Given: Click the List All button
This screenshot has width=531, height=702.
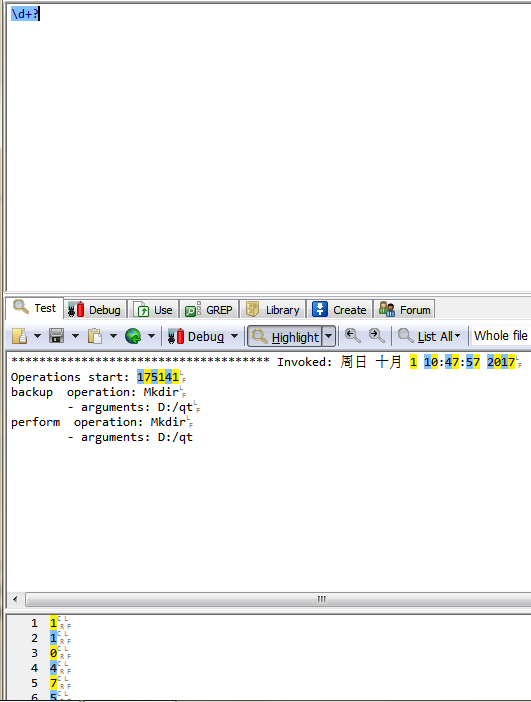Looking at the screenshot, I should (x=429, y=336).
